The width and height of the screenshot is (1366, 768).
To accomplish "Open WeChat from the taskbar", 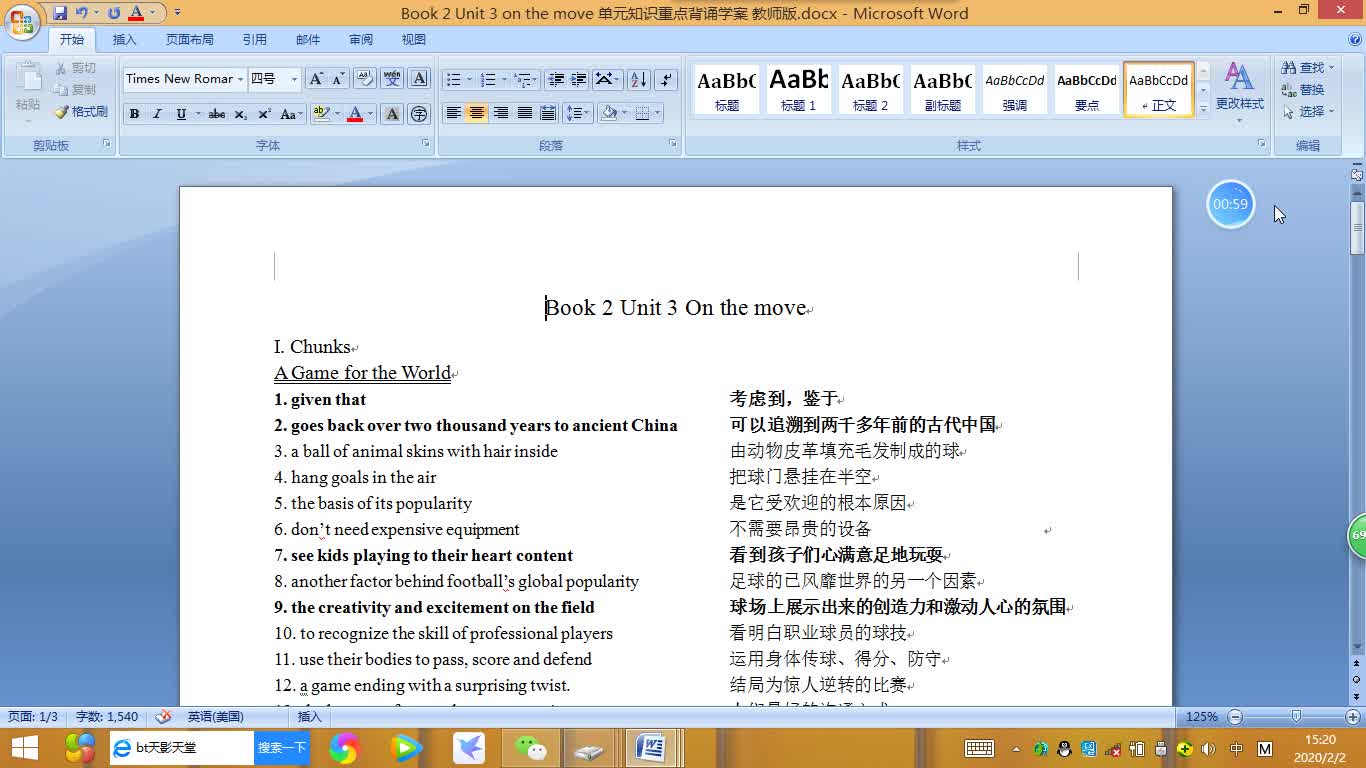I will coord(530,748).
